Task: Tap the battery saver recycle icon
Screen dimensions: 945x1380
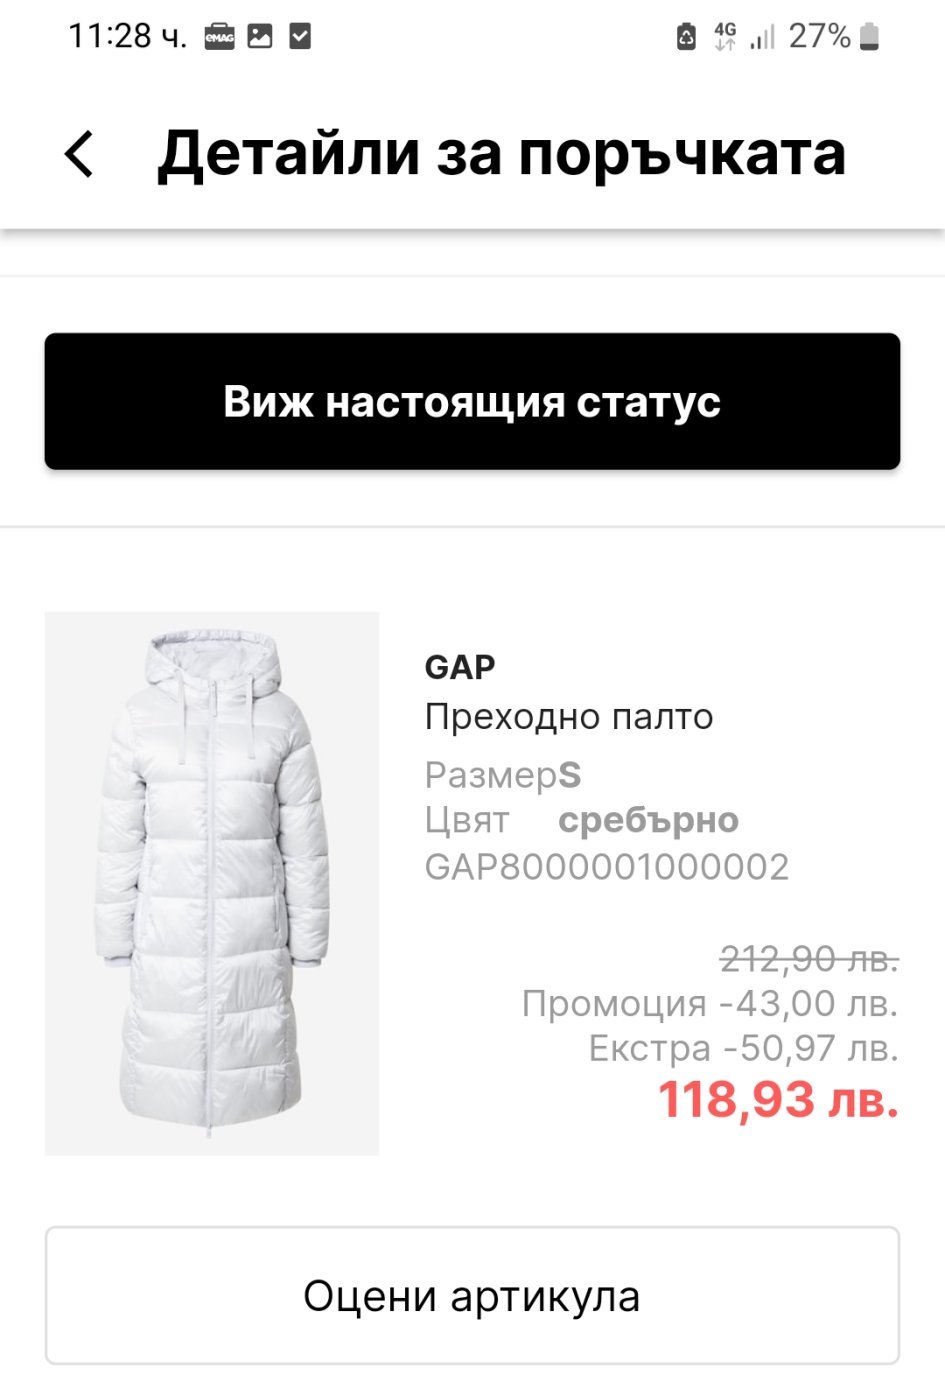Action: (x=686, y=37)
